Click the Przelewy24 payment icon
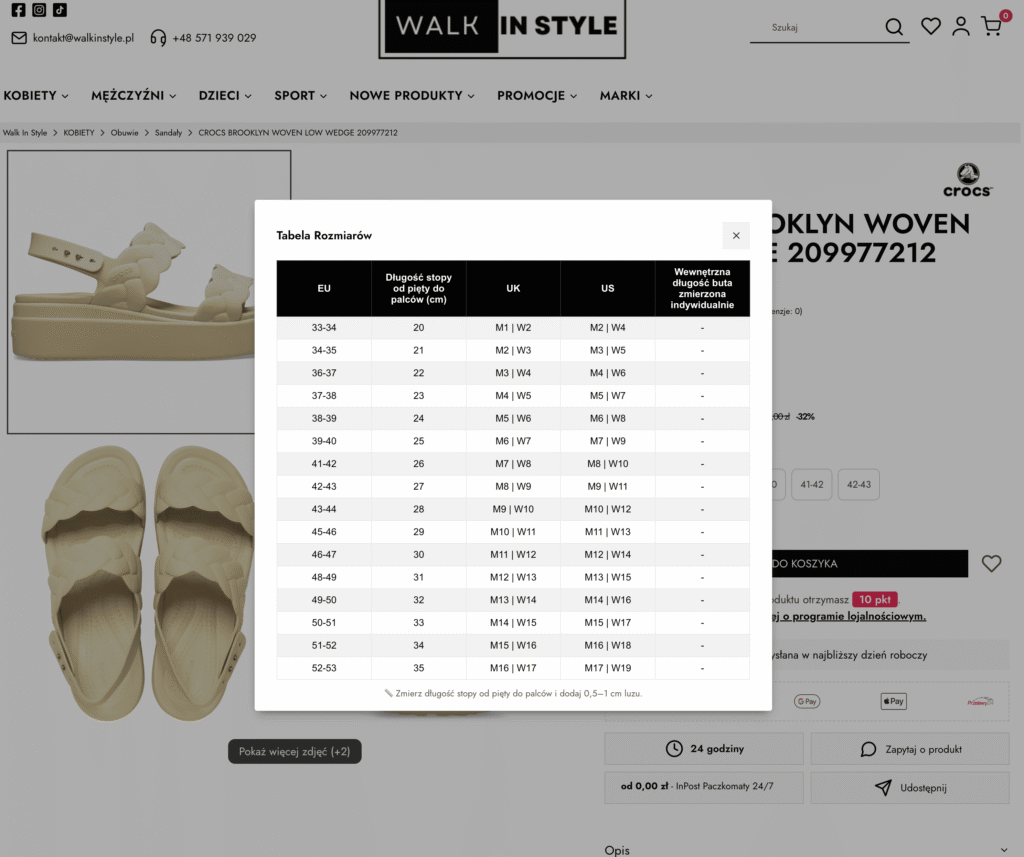The width and height of the screenshot is (1024, 857). (980, 702)
